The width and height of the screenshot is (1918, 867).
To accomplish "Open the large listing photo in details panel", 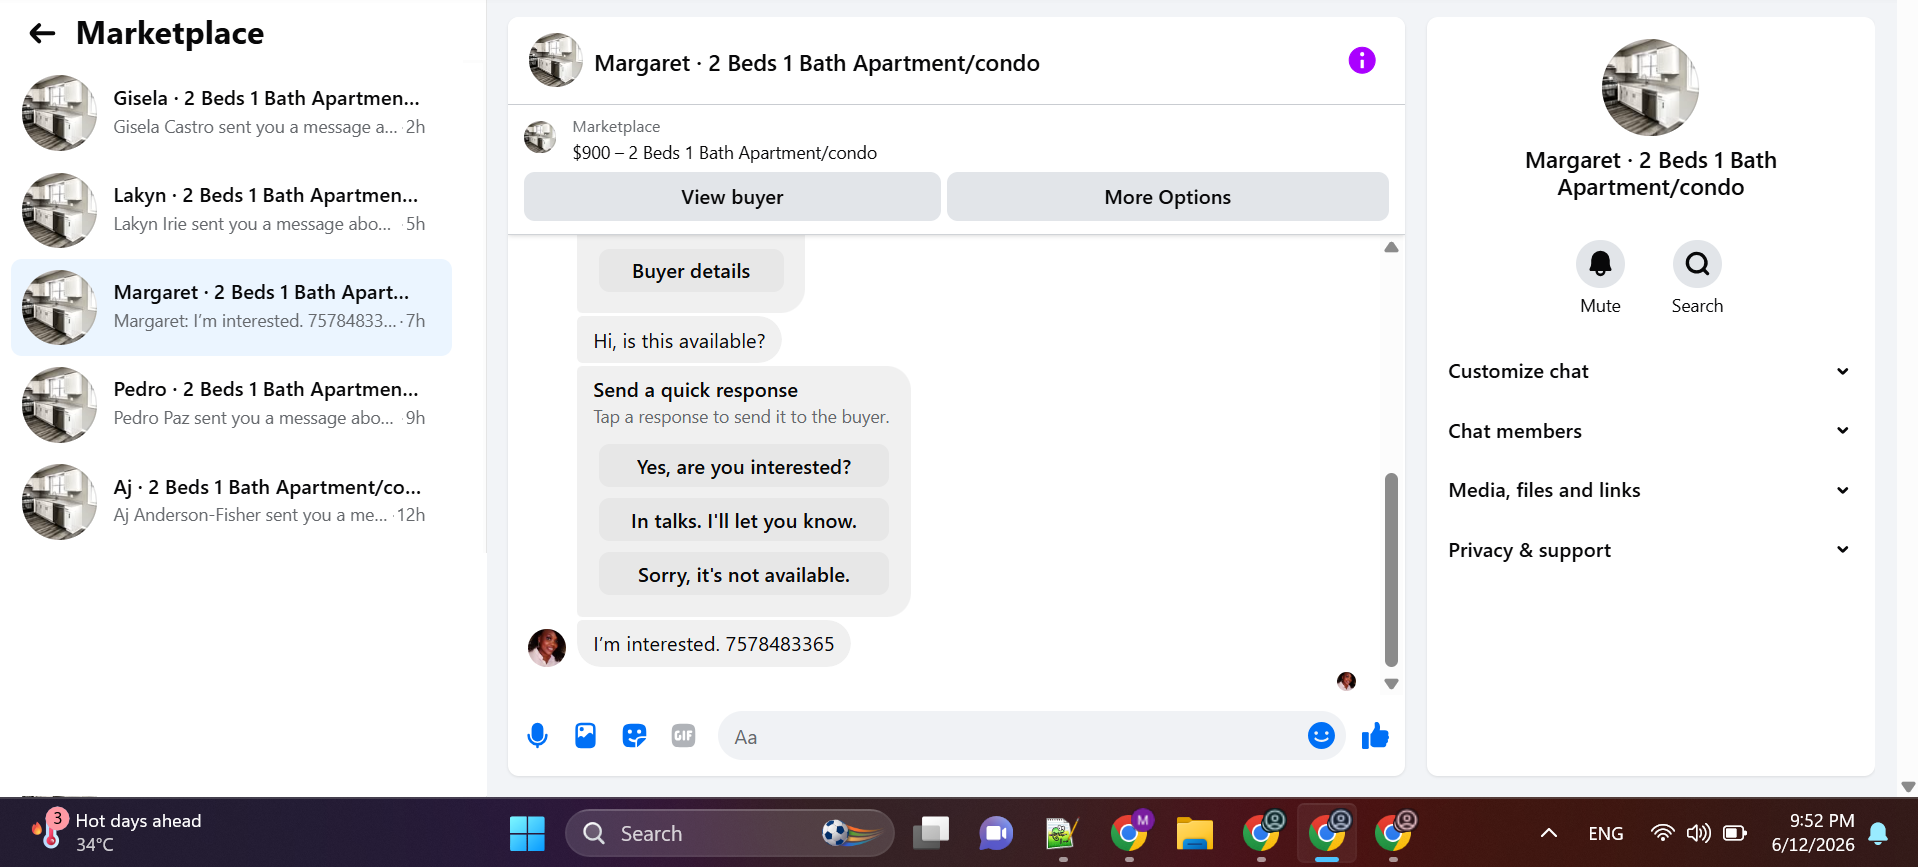I will pyautogui.click(x=1650, y=88).
